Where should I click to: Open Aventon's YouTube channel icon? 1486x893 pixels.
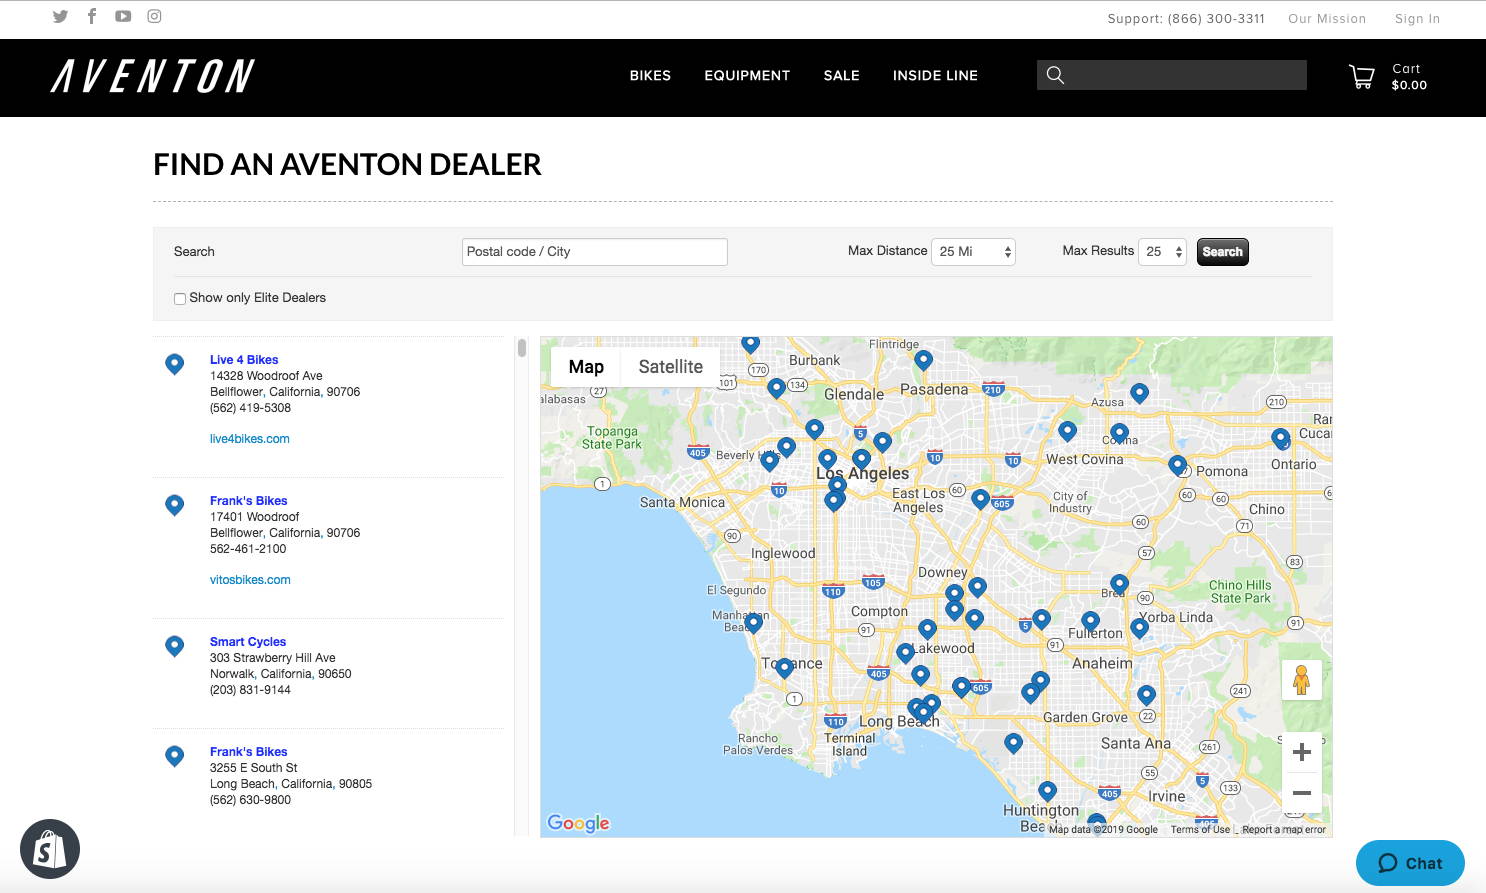pyautogui.click(x=123, y=16)
